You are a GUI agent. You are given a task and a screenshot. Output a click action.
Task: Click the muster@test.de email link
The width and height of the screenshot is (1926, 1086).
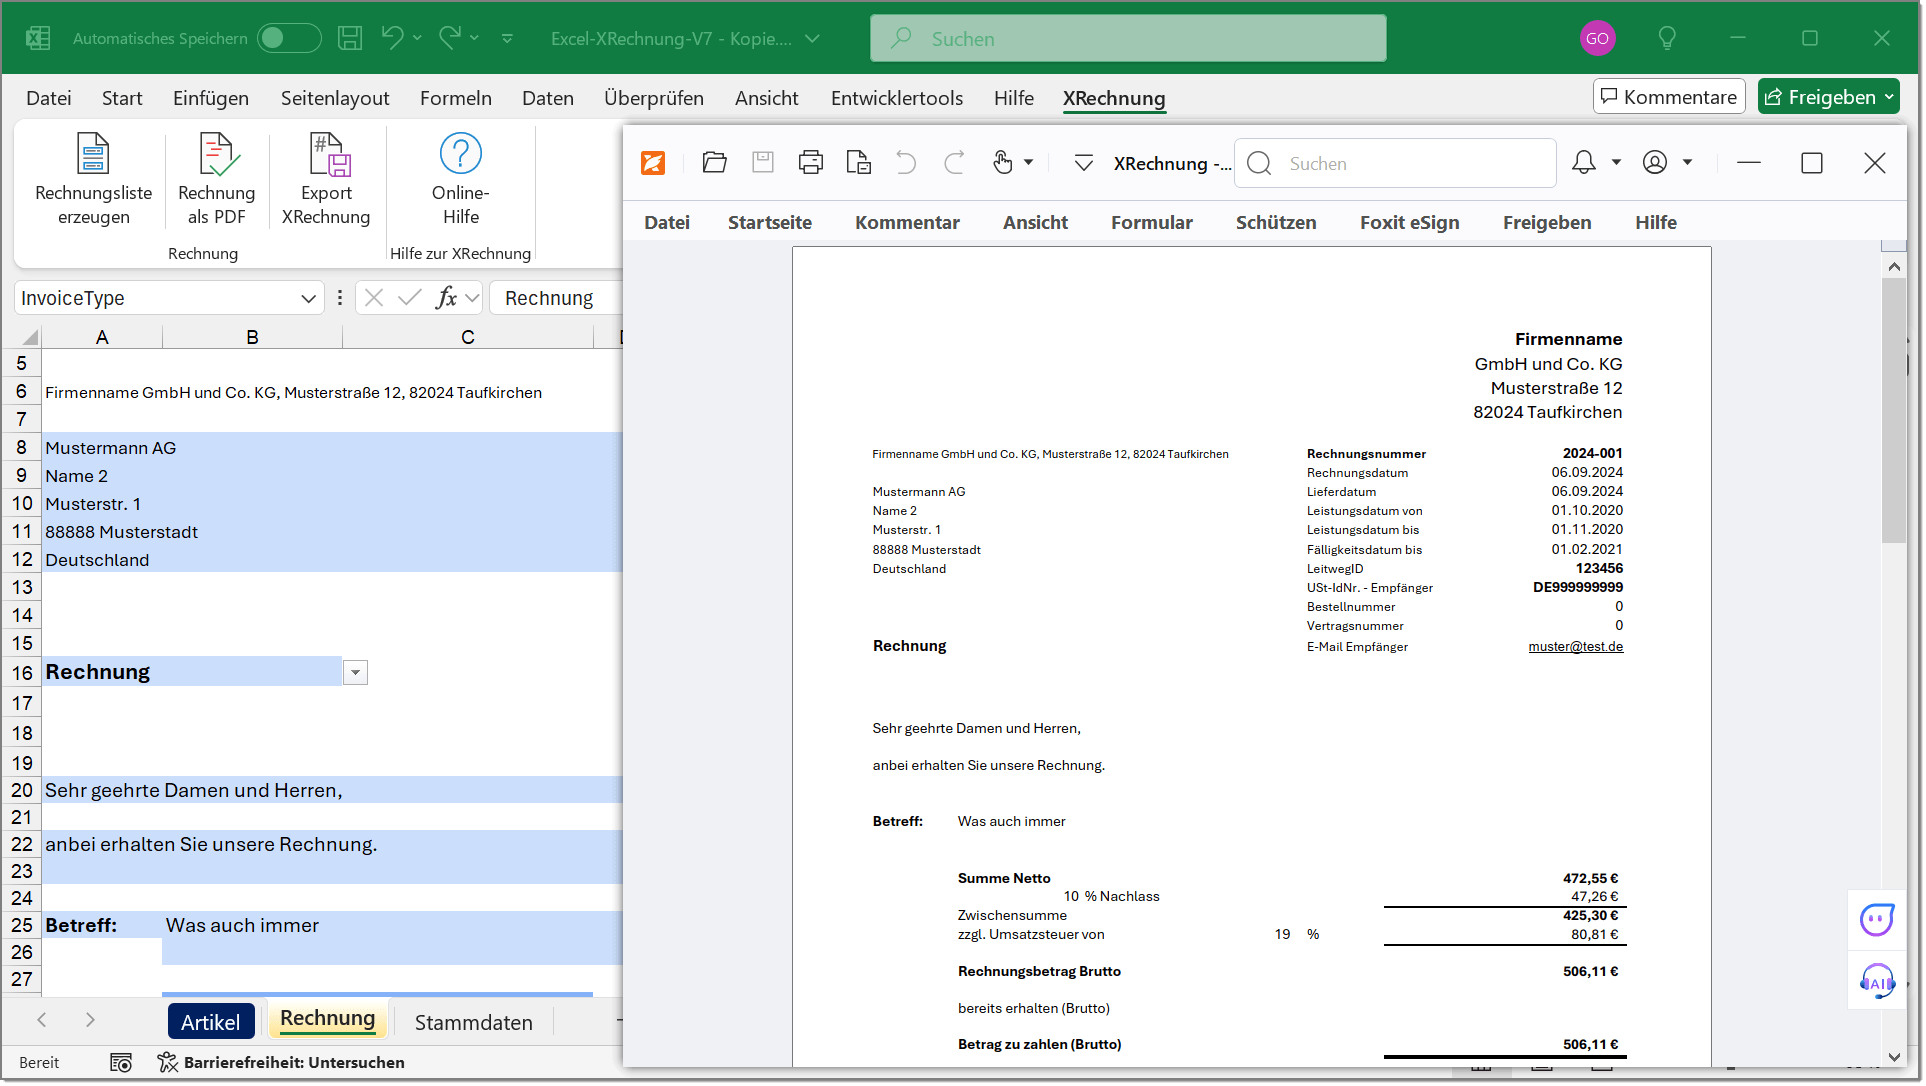pyautogui.click(x=1575, y=646)
